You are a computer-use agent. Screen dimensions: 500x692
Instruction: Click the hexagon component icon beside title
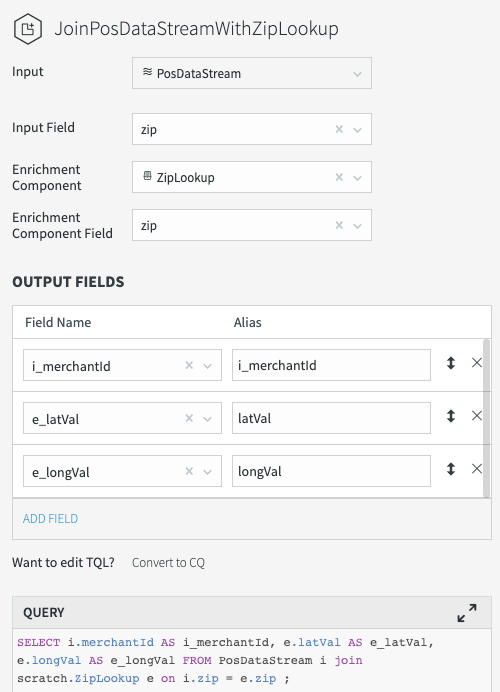28,29
